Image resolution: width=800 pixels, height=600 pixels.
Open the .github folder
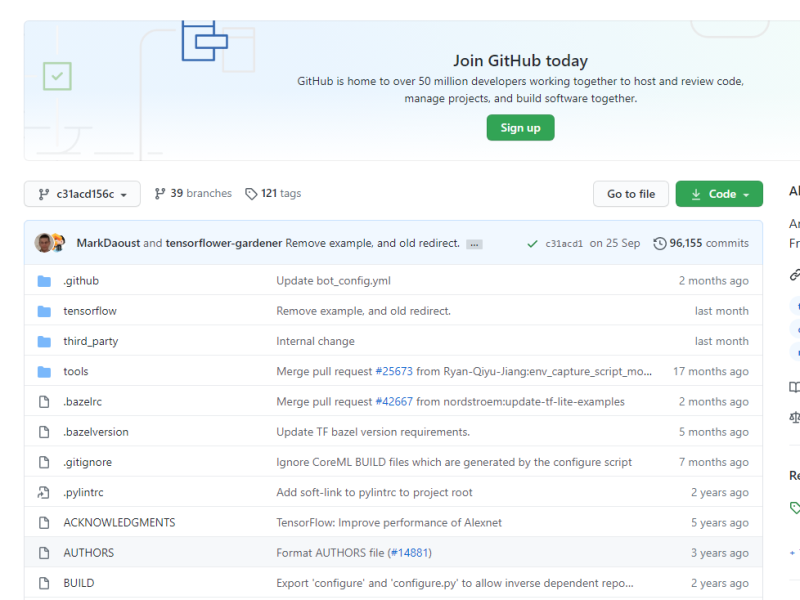81,281
